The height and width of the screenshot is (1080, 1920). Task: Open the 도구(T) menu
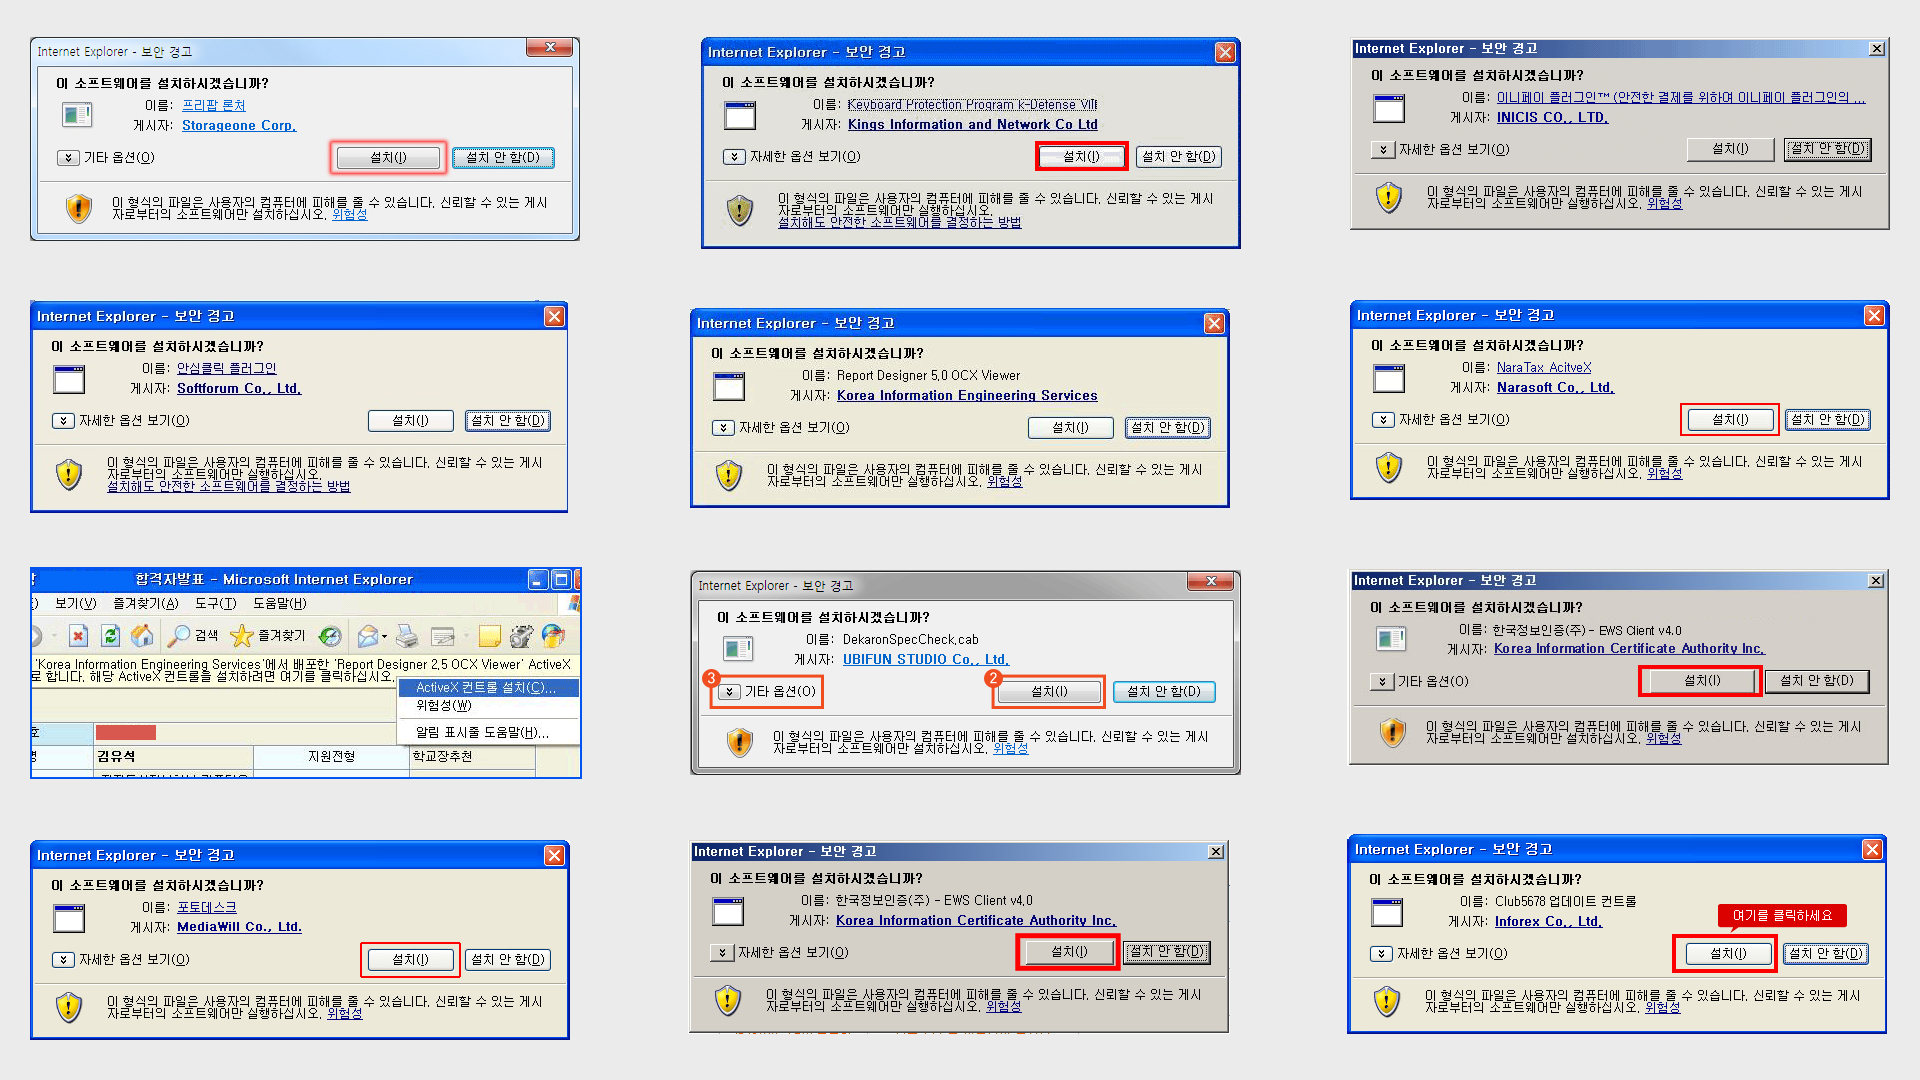215,604
